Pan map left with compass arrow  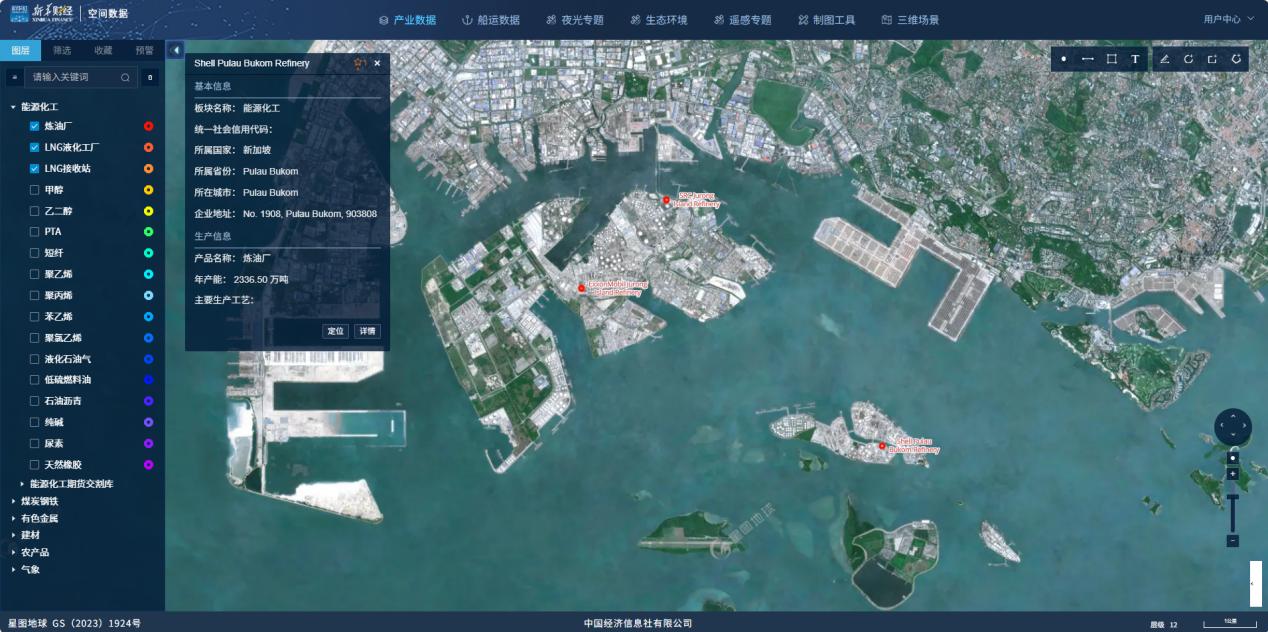click(x=1221, y=427)
